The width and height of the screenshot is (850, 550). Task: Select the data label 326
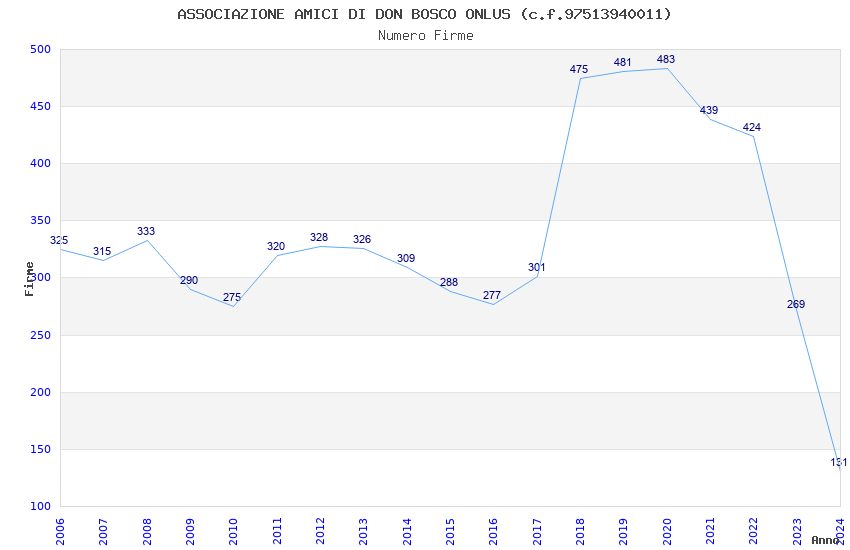[x=362, y=240]
